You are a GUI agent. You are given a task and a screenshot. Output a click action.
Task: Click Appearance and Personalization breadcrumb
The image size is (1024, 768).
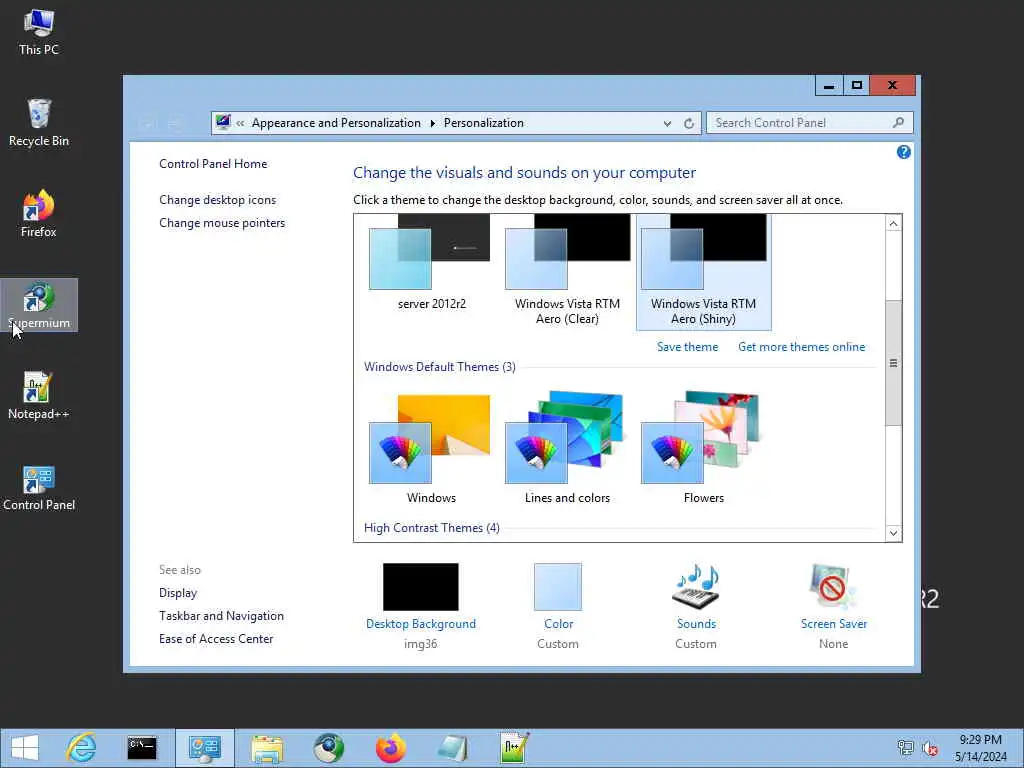click(336, 123)
